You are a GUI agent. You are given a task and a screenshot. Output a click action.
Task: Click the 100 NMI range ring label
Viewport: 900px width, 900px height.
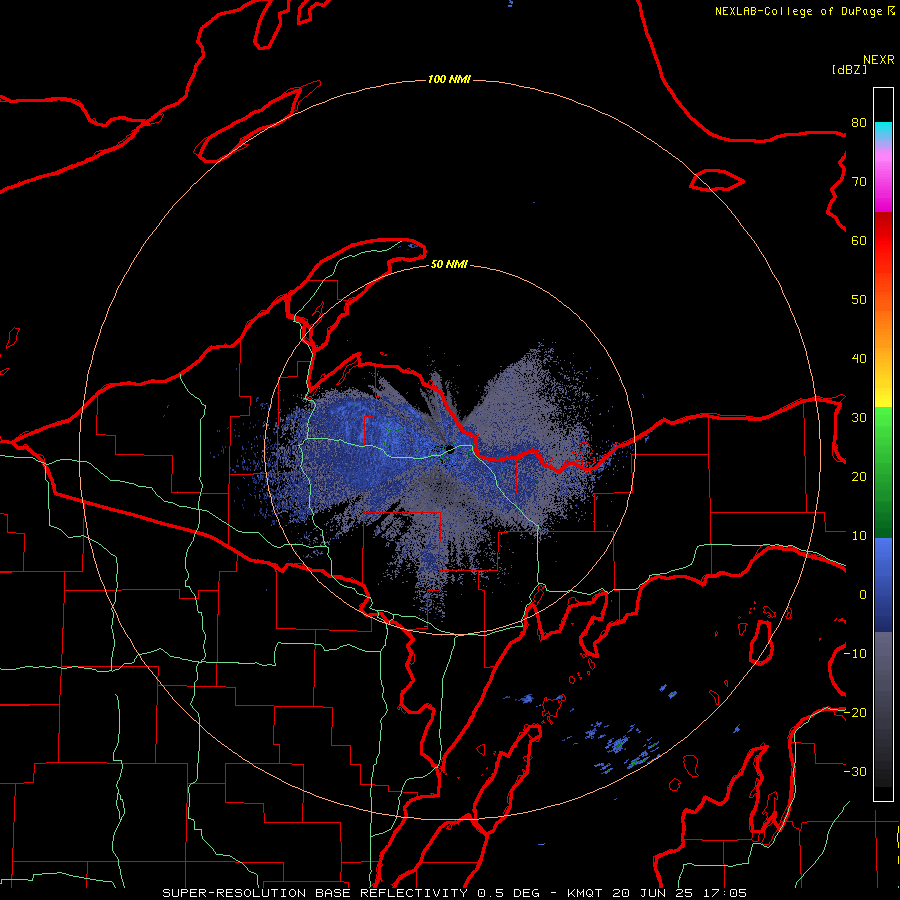coord(449,79)
